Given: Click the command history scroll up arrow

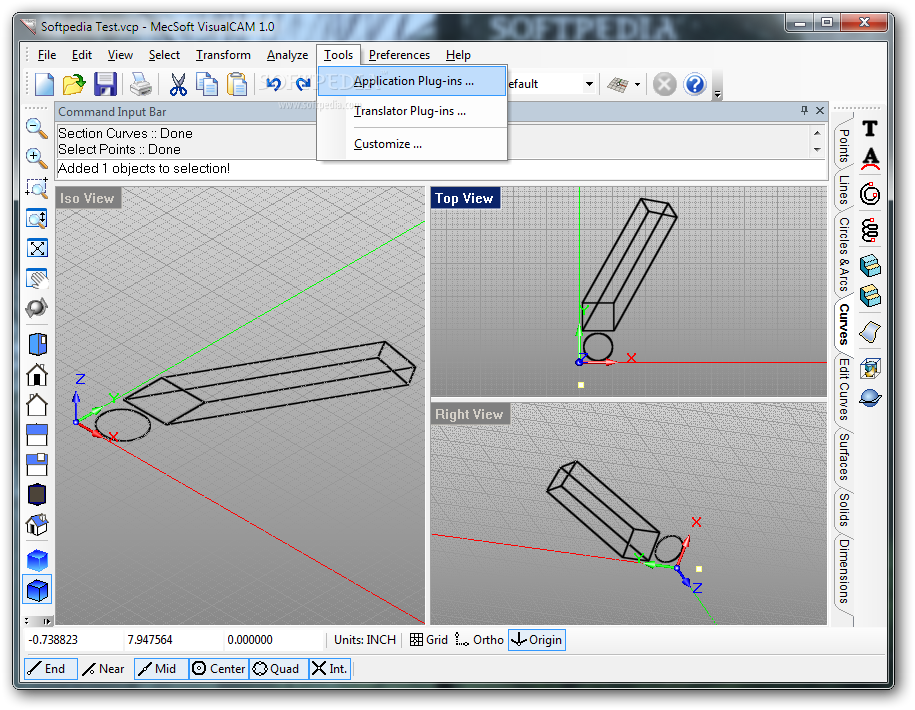Looking at the screenshot, I should click(x=817, y=133).
